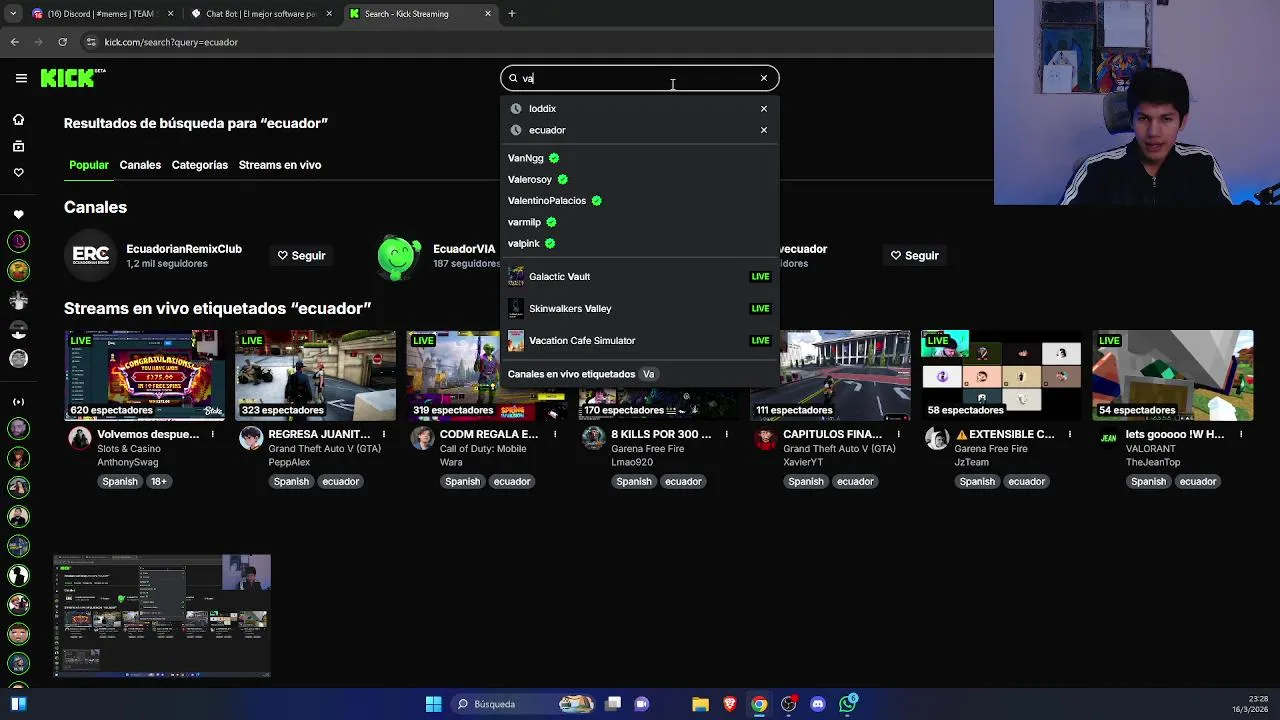Viewport: 1280px width, 720px height.
Task: Open Brave browser from taskbar
Action: pos(730,704)
